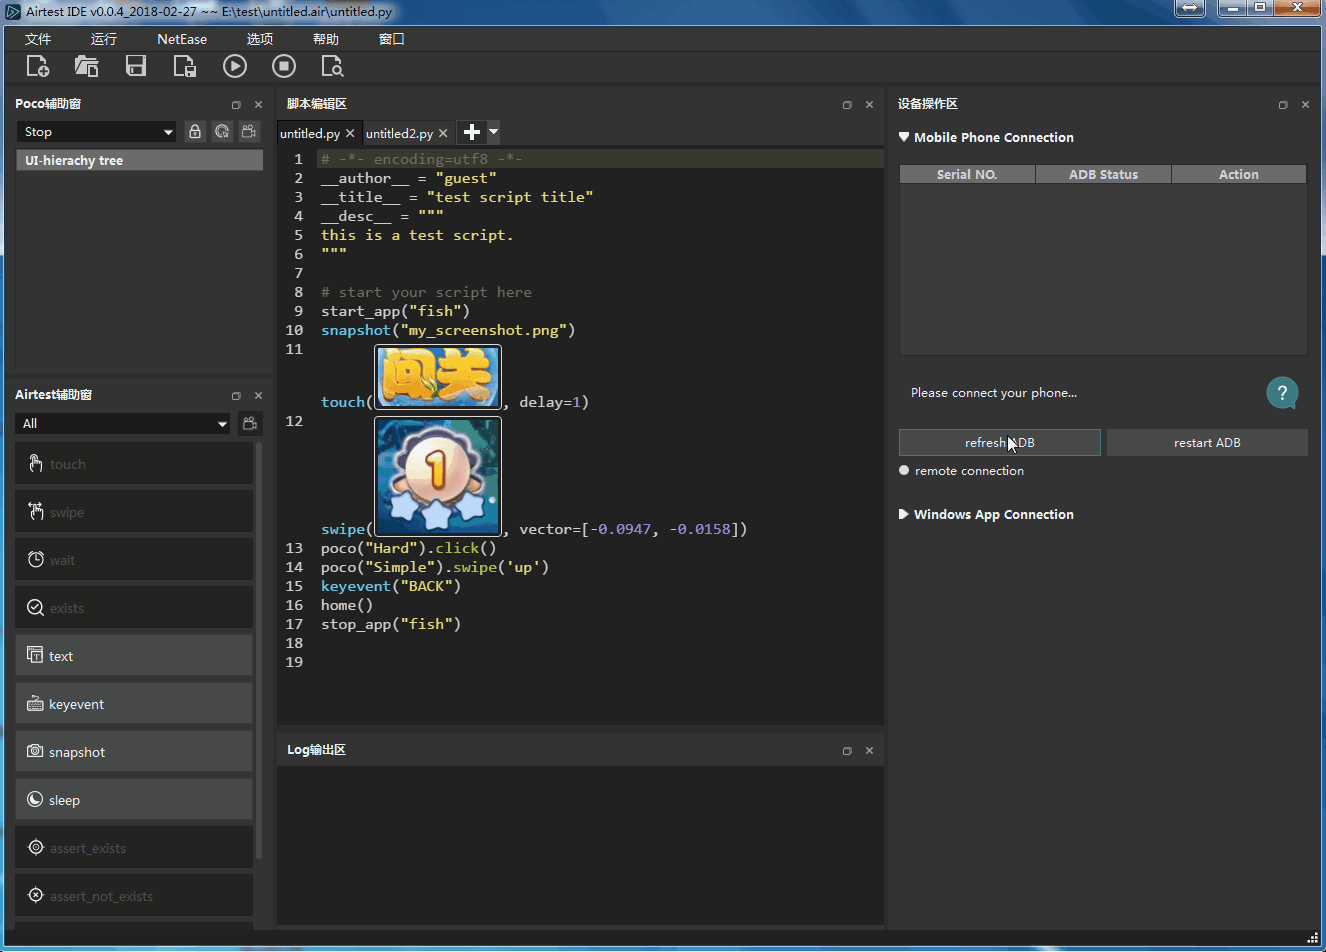Screen dimensions: 1326x952
Task: Place cursor on keyevent("BACK") line
Action: click(x=391, y=586)
